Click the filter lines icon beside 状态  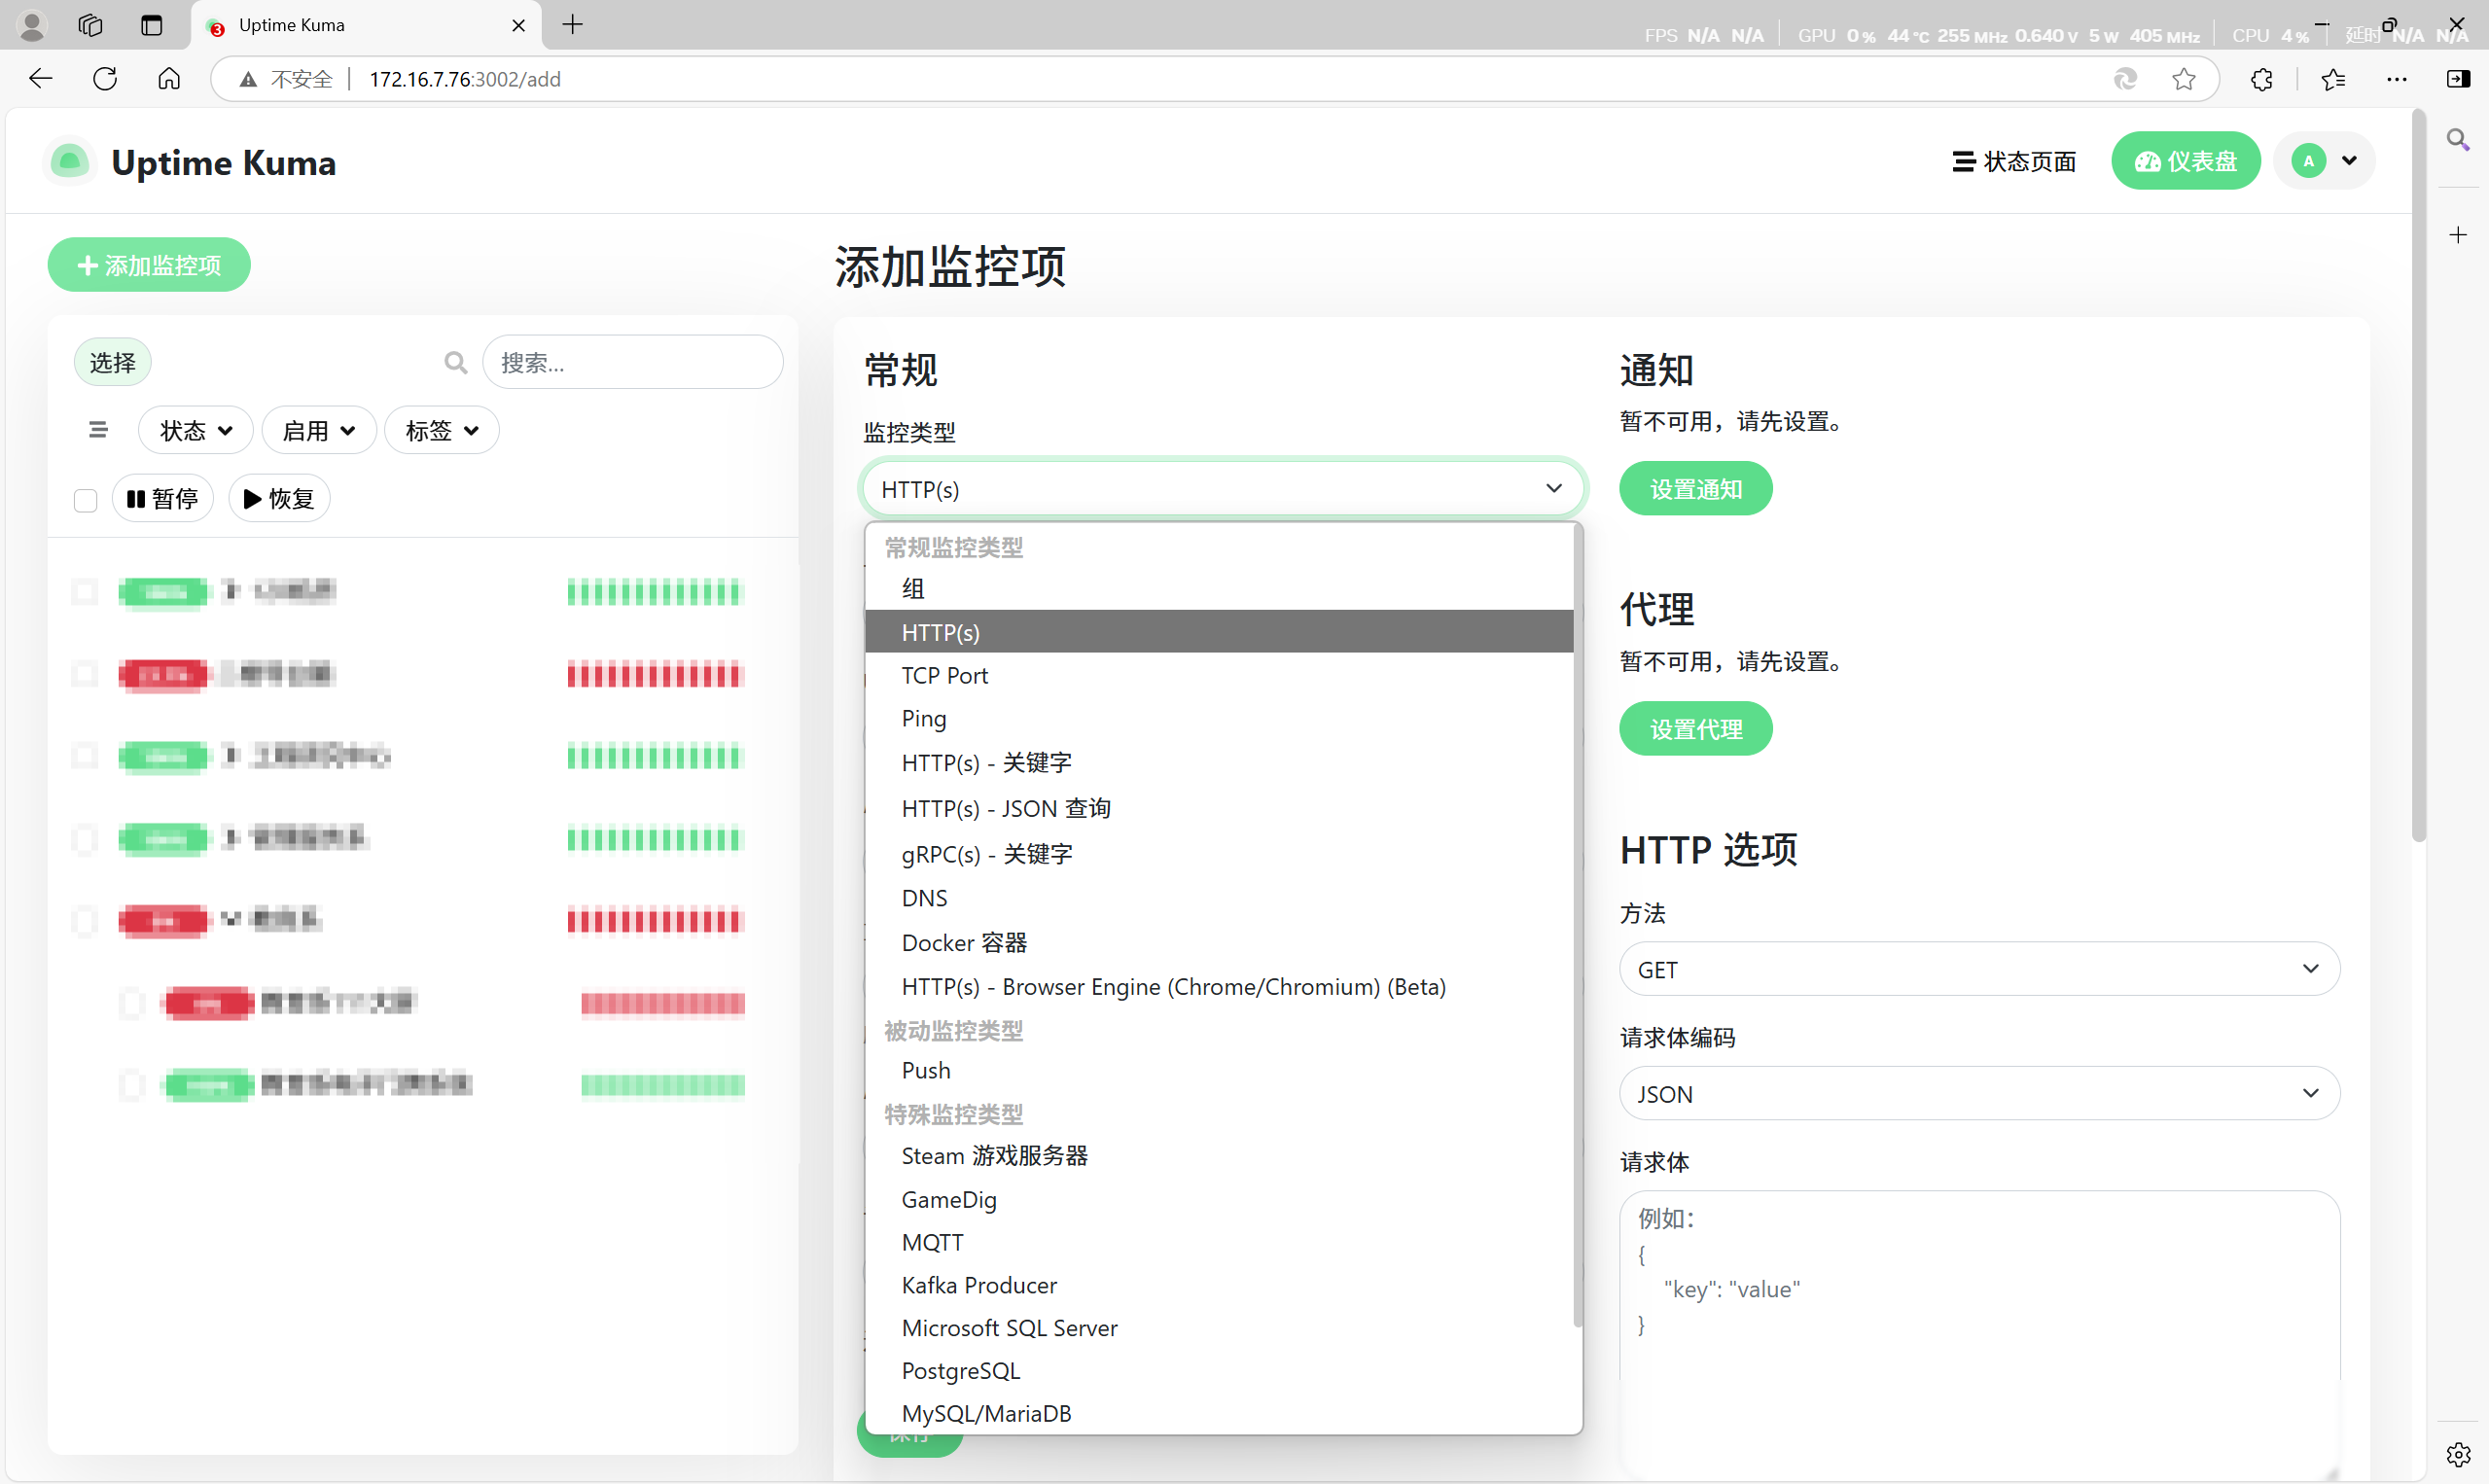98,430
